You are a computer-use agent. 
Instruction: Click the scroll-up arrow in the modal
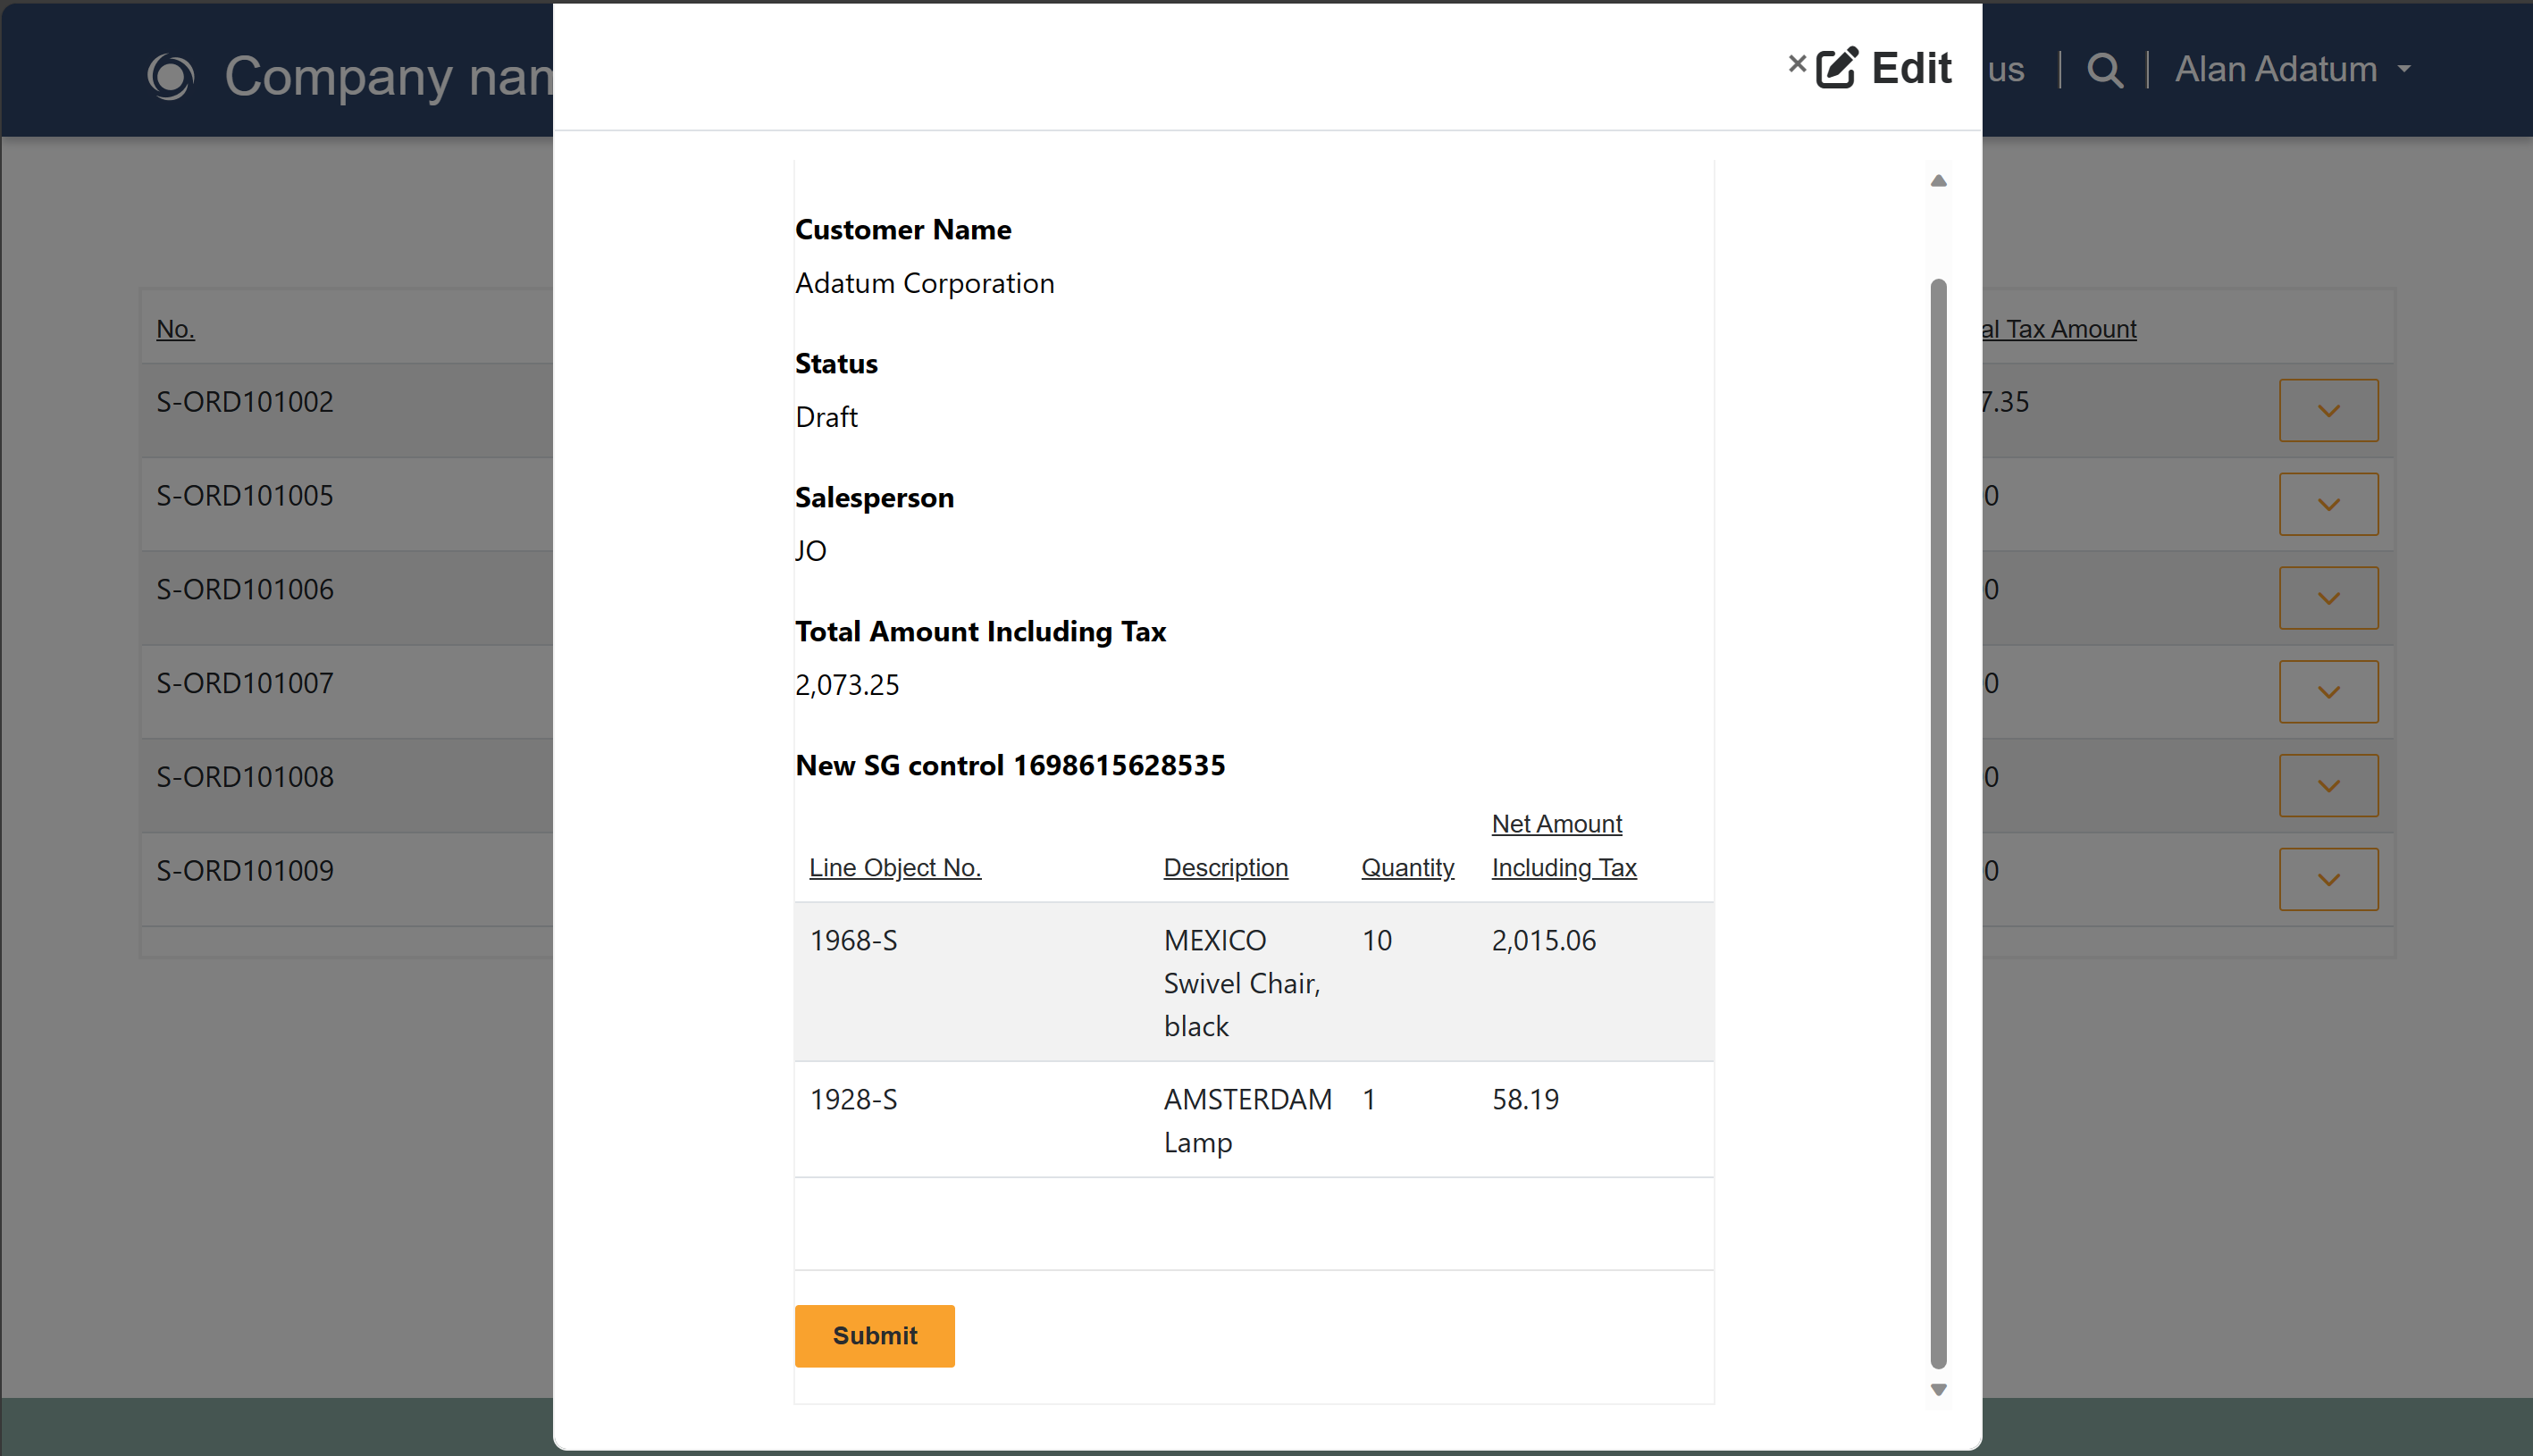(1938, 180)
